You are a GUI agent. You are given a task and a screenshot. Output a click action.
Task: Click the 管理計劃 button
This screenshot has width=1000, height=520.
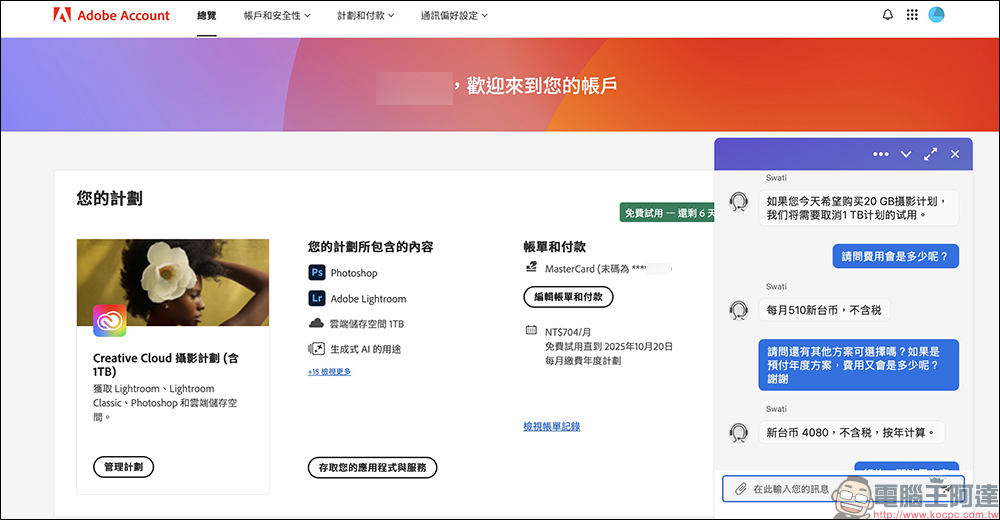click(x=124, y=467)
